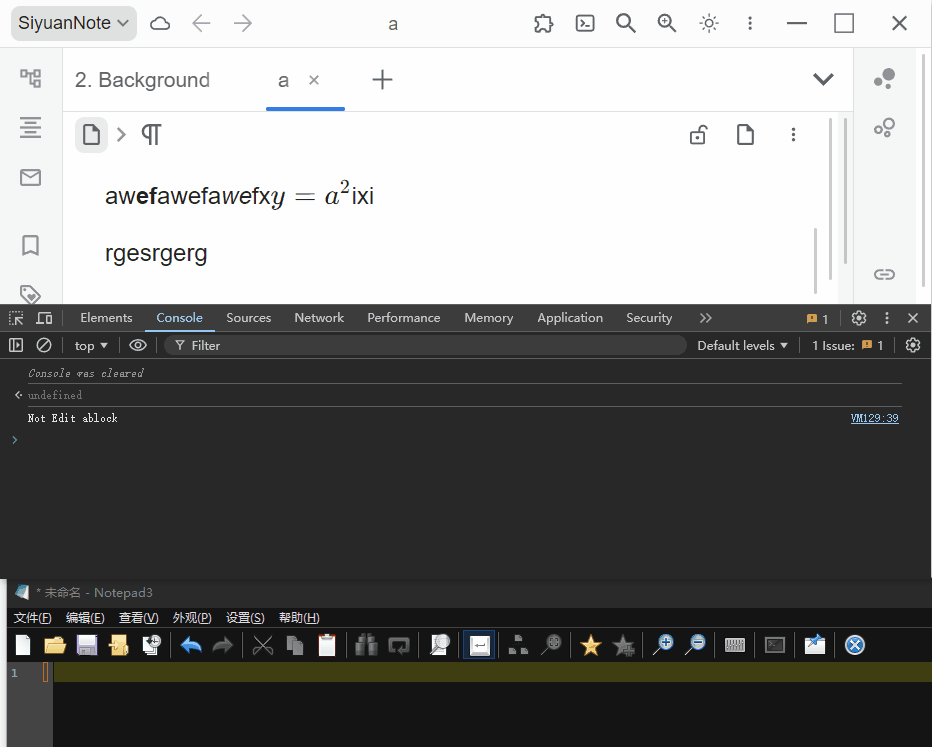
Task: Open the bookmarks panel icon
Action: coord(30,245)
